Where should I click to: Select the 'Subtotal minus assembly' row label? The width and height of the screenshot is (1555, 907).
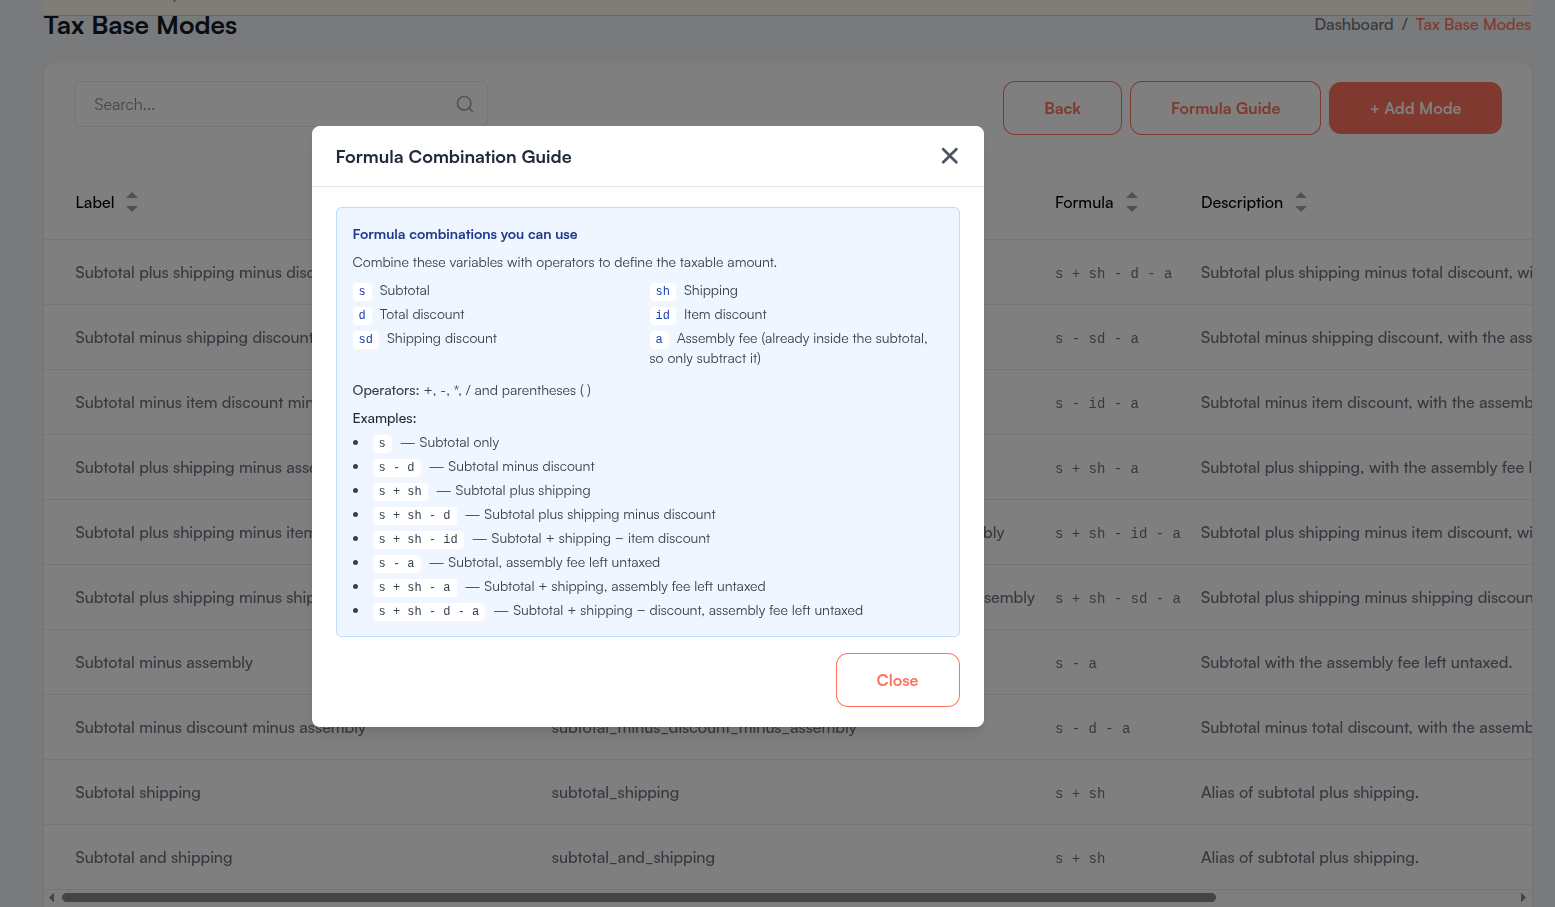point(164,662)
